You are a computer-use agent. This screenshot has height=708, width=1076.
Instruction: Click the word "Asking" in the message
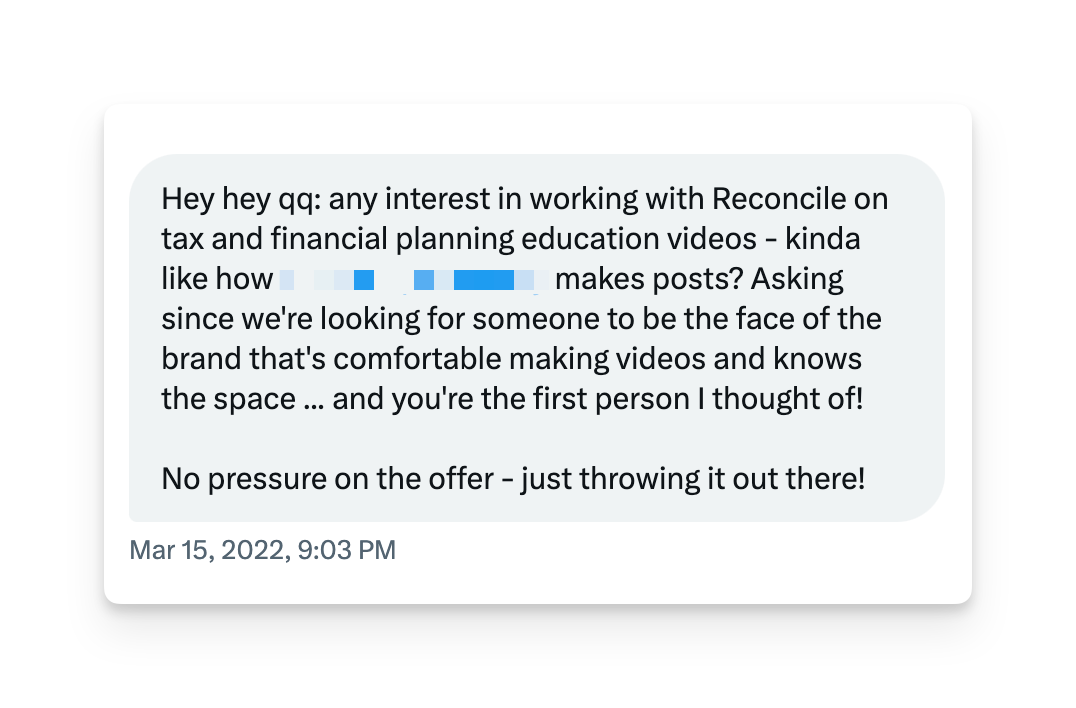797,280
